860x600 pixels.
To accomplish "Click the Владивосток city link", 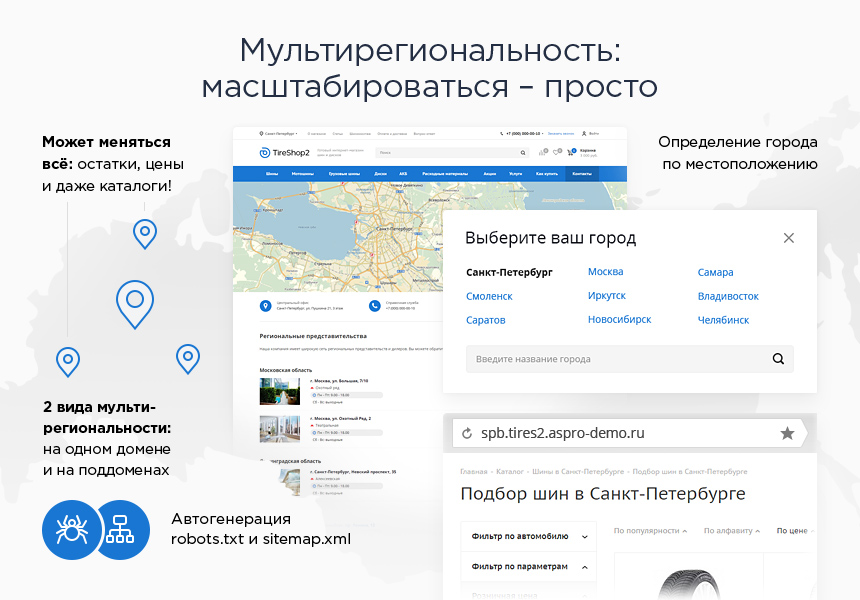I will (729, 295).
